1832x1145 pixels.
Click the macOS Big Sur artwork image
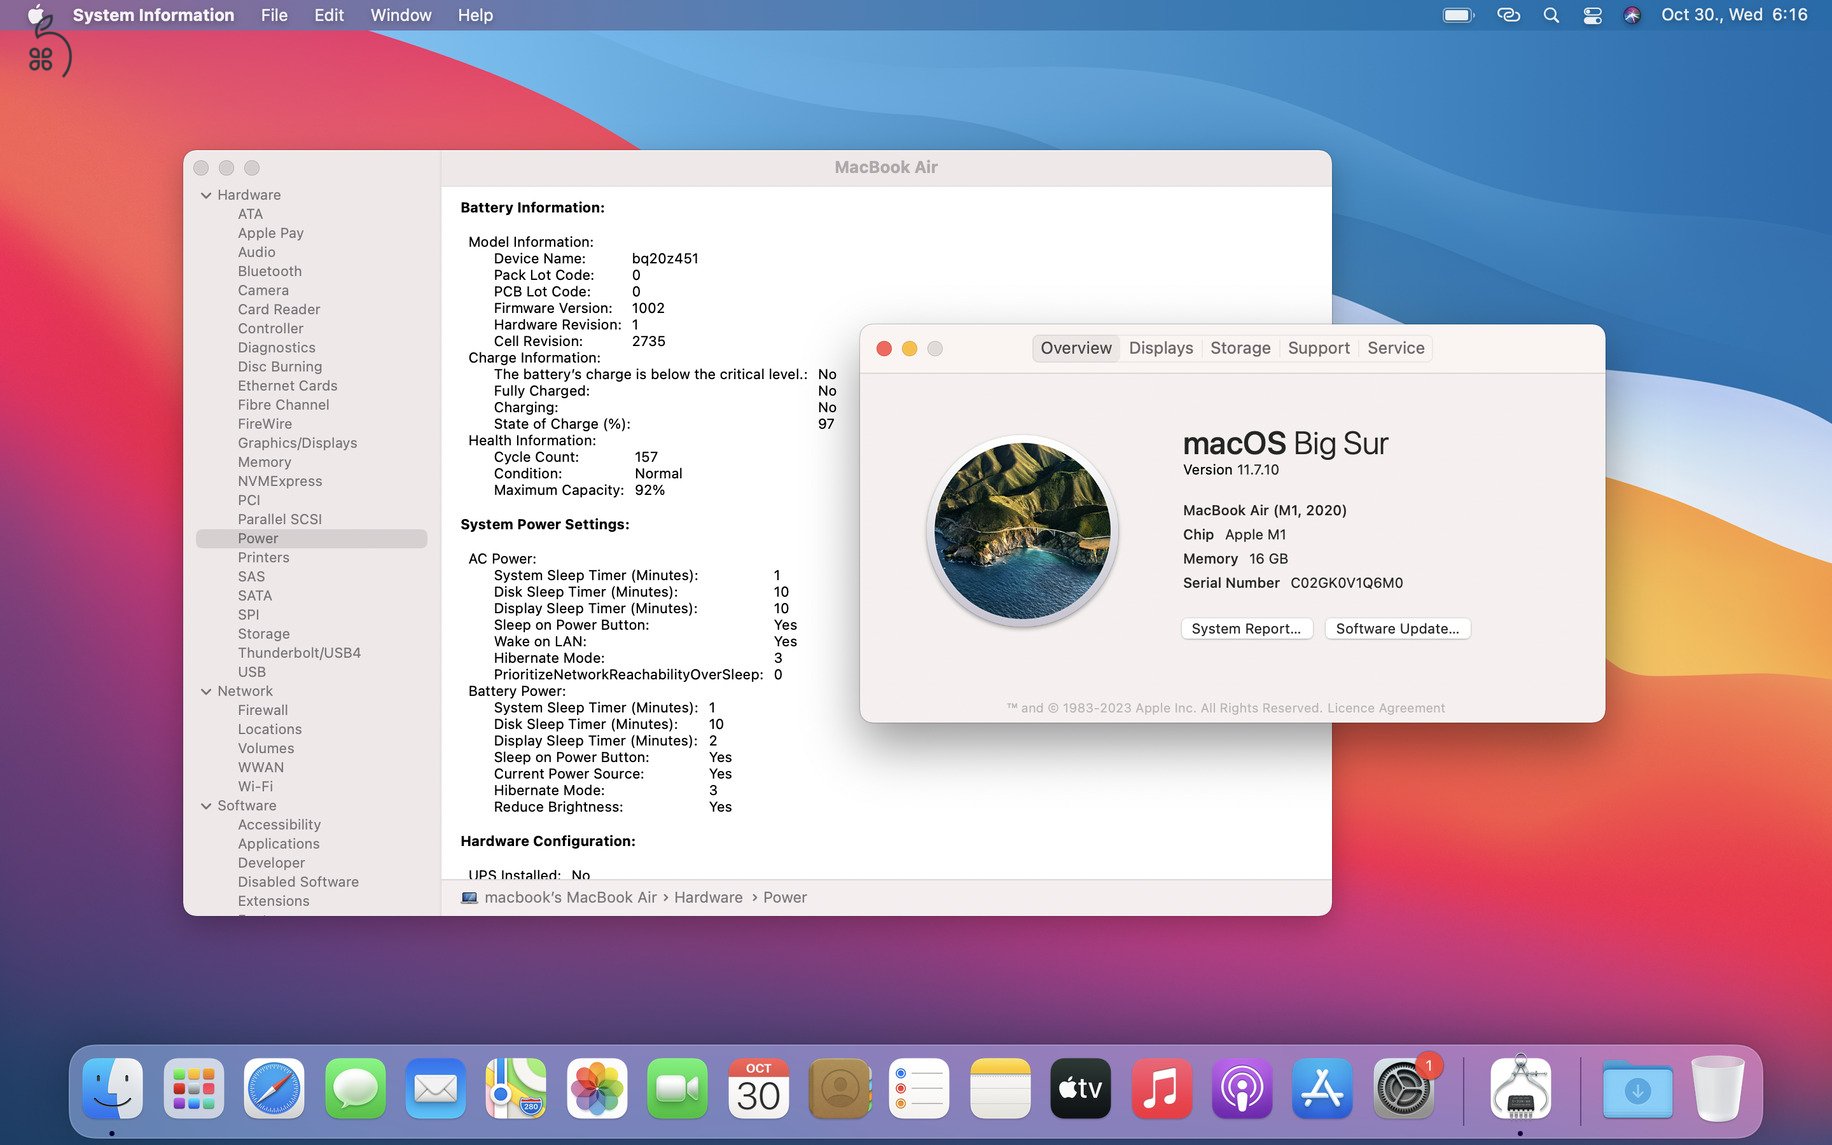(1022, 531)
